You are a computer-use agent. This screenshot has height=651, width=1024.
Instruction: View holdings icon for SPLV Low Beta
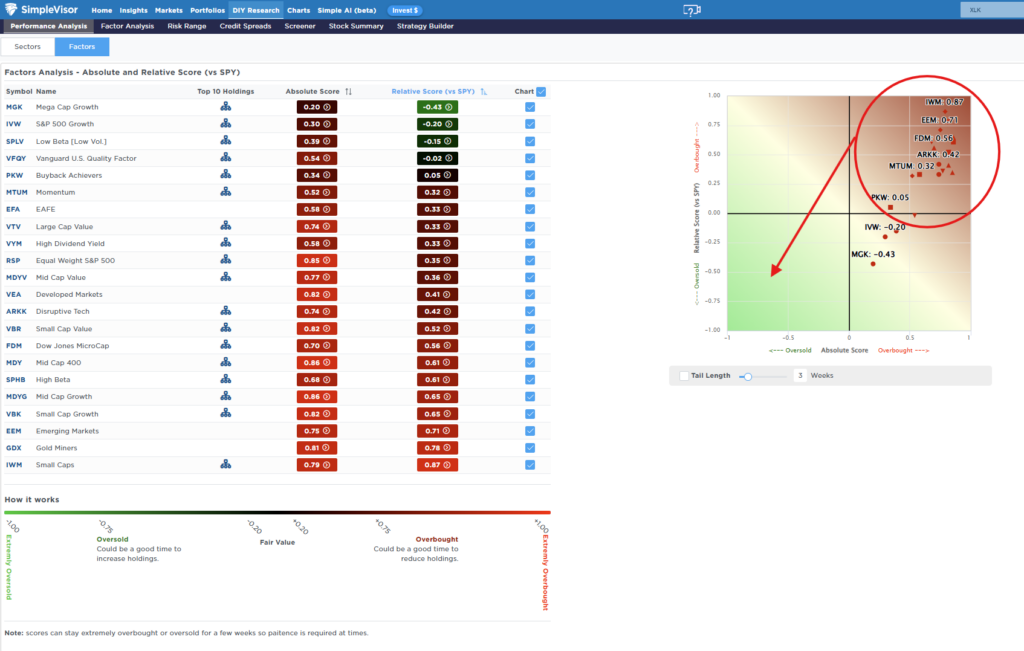tap(226, 141)
